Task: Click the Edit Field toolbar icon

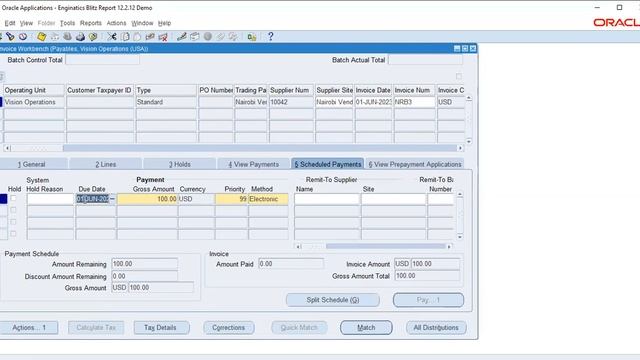Action: (x=182, y=37)
